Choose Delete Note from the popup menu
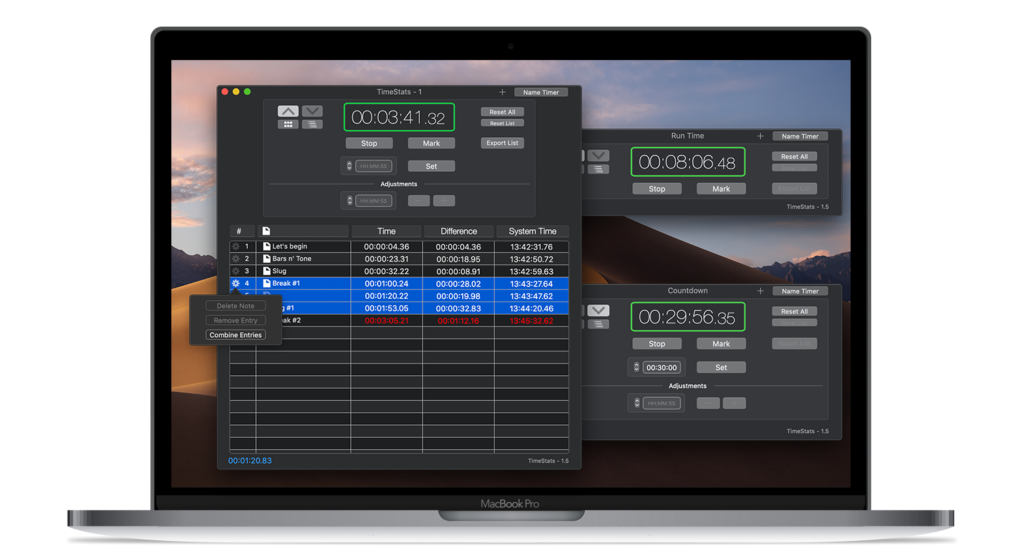Image resolution: width=1024 pixels, height=556 pixels. [x=236, y=306]
